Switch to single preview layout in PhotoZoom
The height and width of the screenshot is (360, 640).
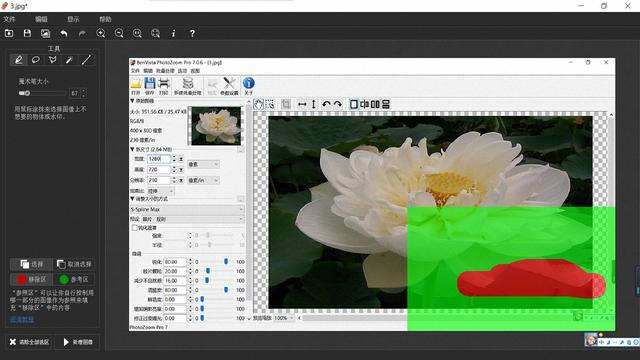point(354,104)
